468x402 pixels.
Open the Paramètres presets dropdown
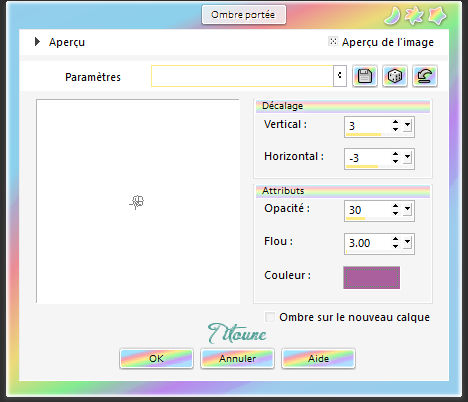pos(340,76)
